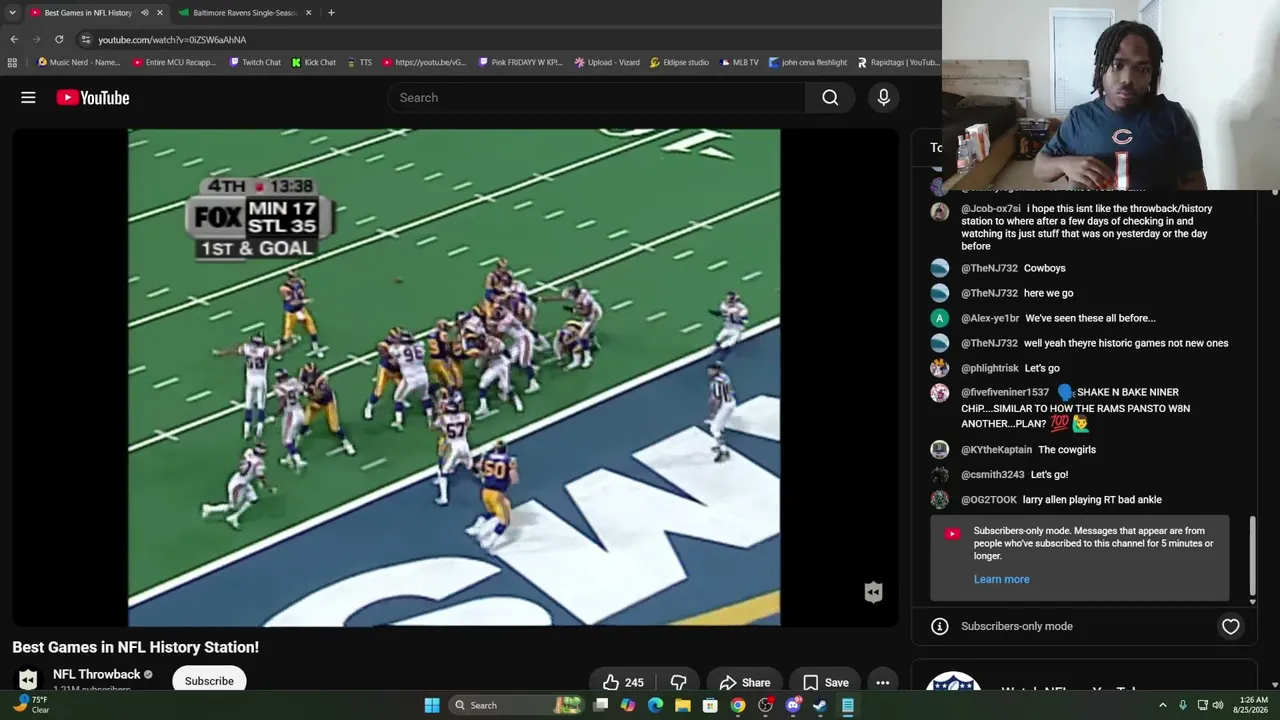The width and height of the screenshot is (1280, 720).
Task: Click the YouTube search magnifier button
Action: [x=830, y=97]
